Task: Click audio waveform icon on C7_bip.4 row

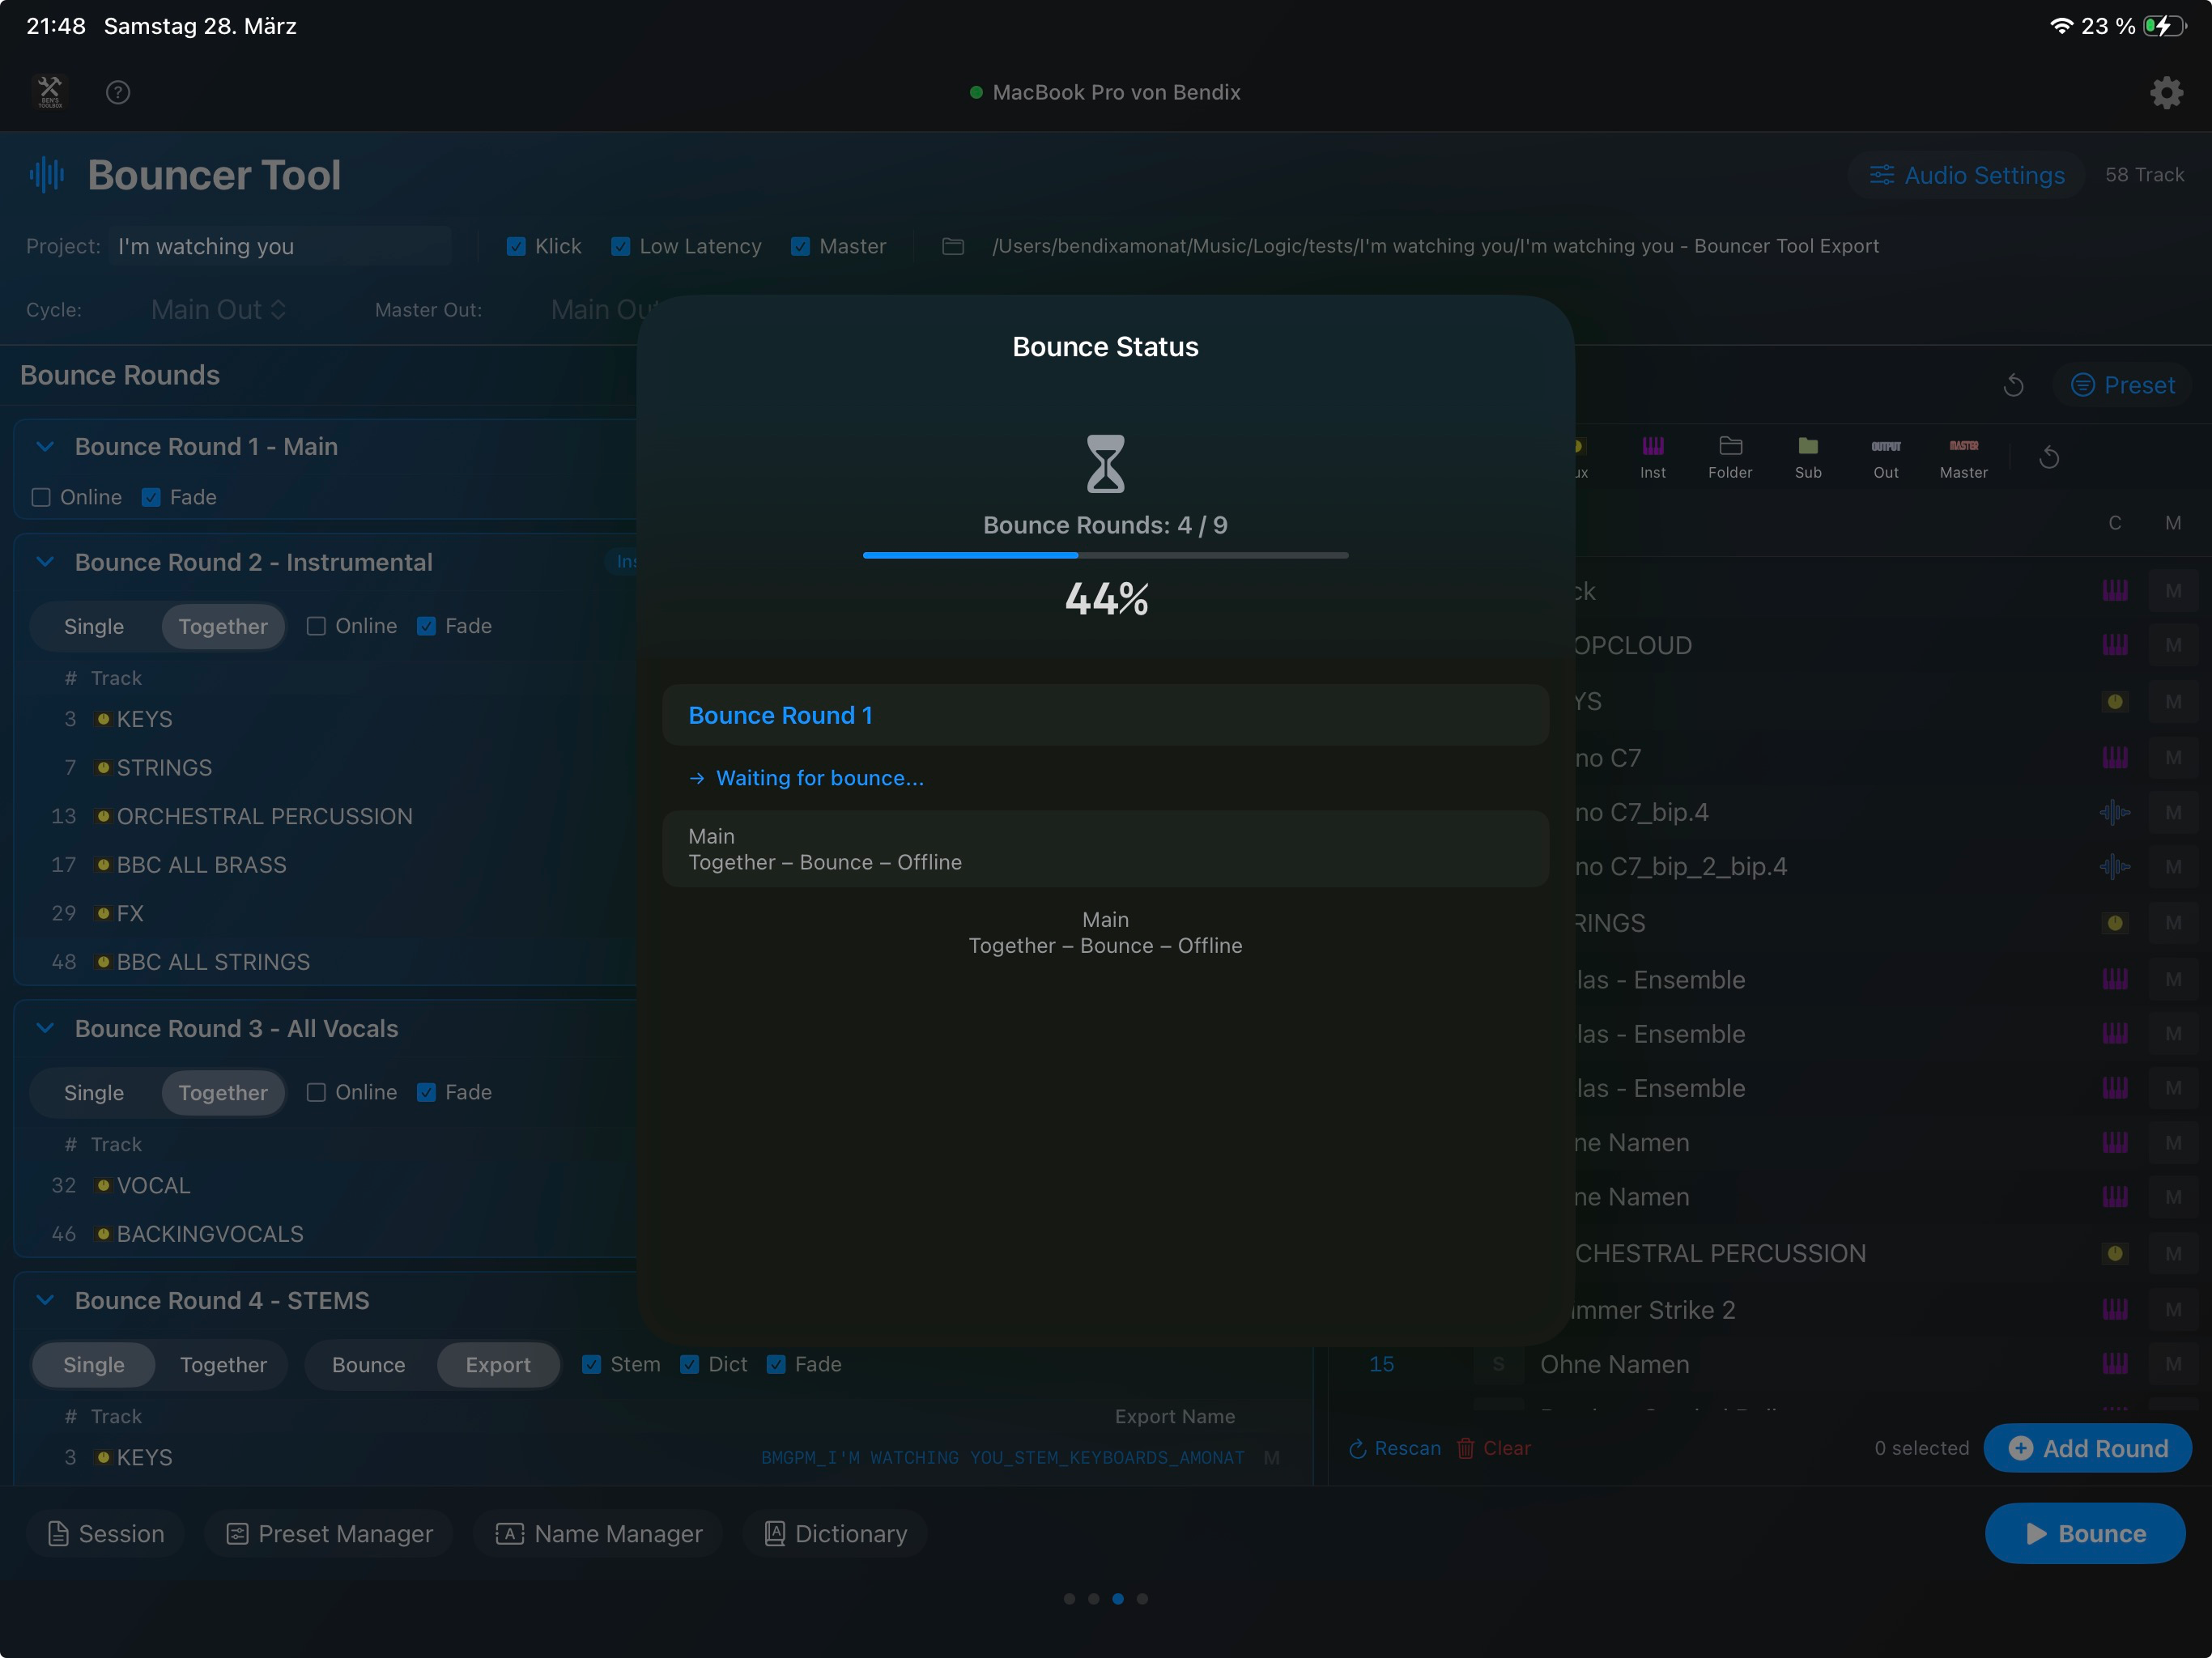Action: point(2115,812)
